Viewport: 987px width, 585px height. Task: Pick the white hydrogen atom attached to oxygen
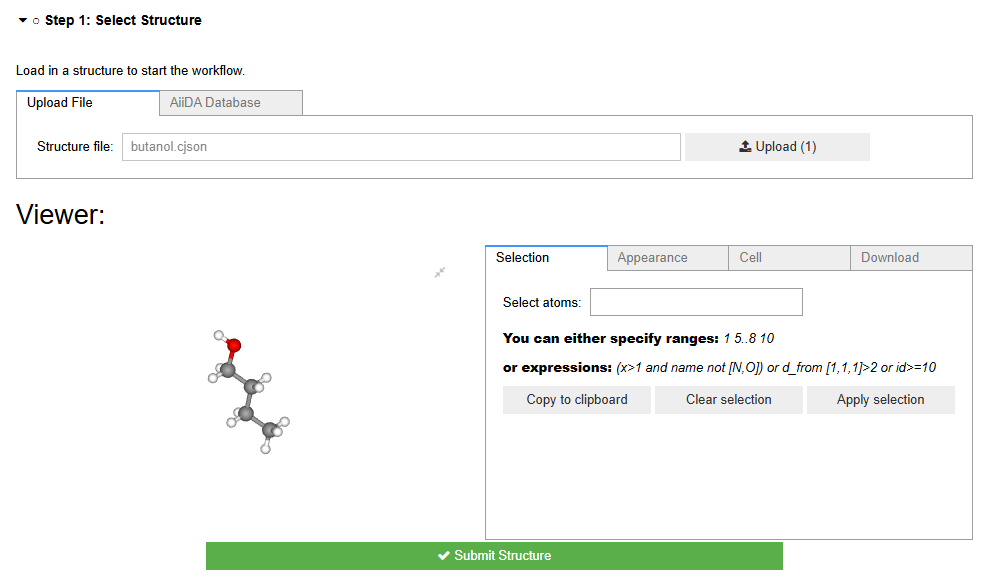coord(219,335)
